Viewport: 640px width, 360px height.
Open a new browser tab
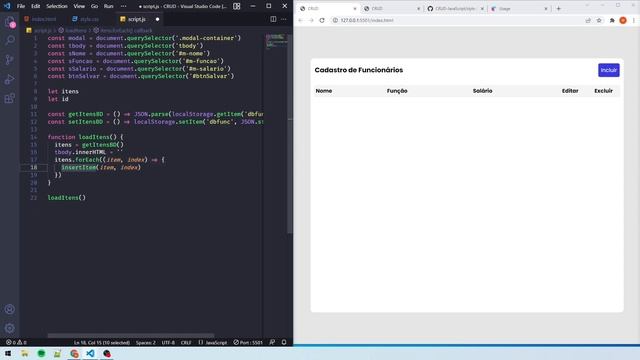pyautogui.click(x=558, y=8)
